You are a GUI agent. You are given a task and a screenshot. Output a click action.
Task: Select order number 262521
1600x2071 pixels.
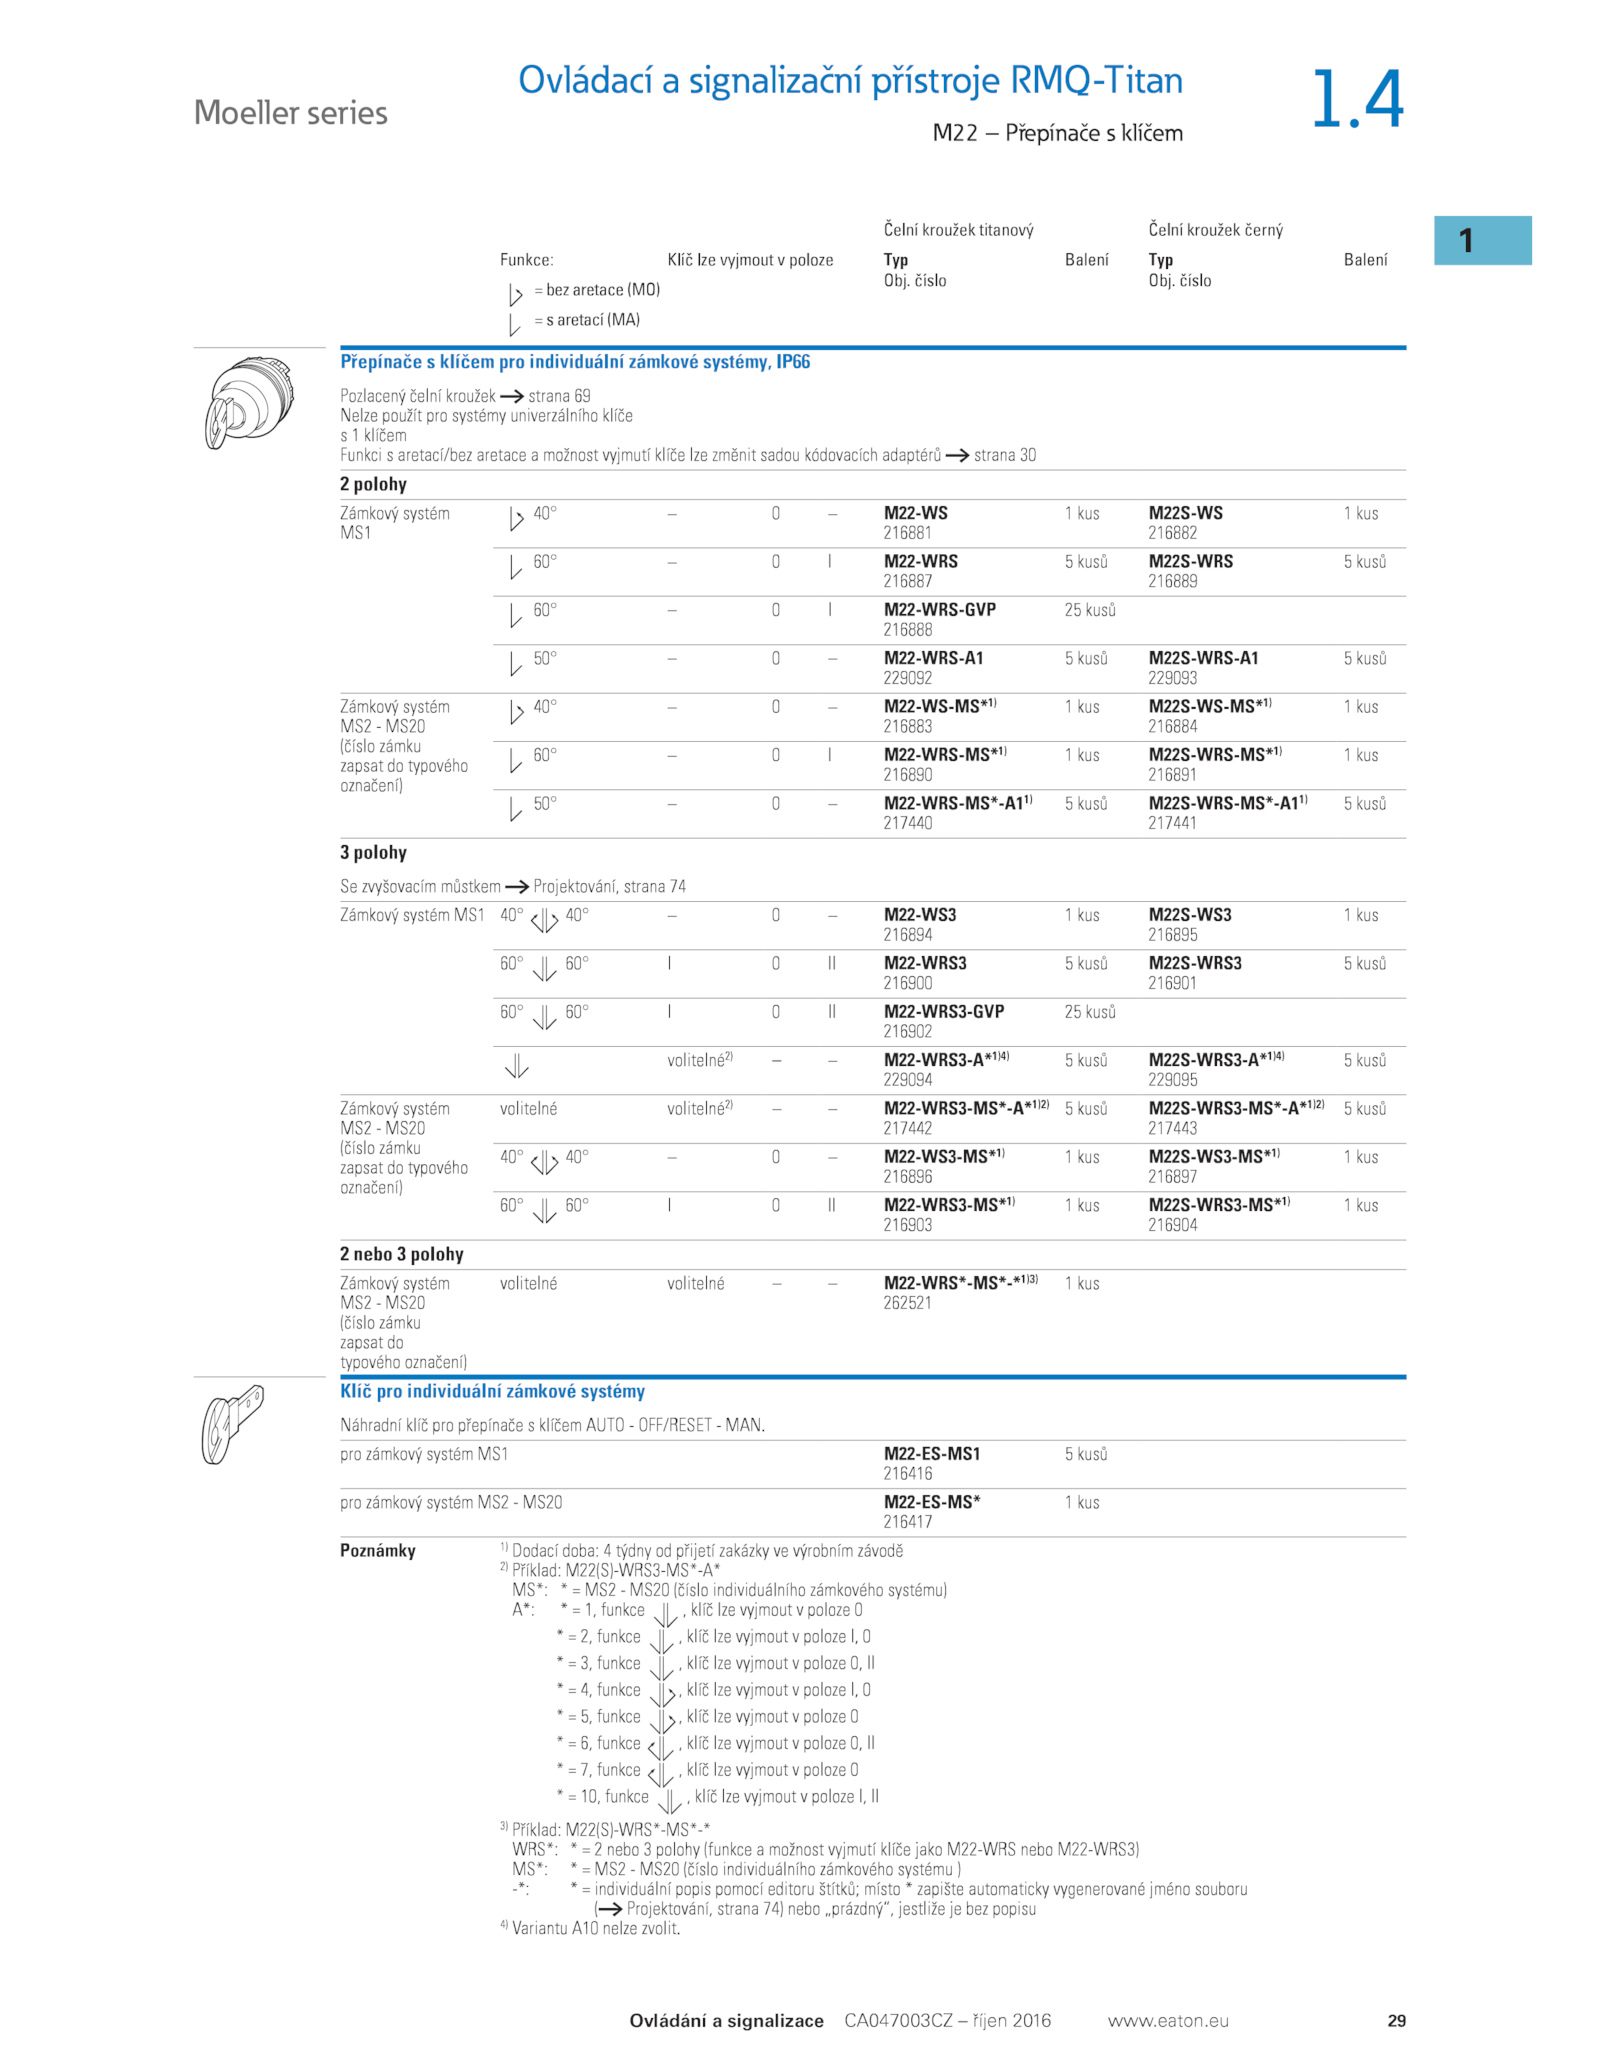907,1303
